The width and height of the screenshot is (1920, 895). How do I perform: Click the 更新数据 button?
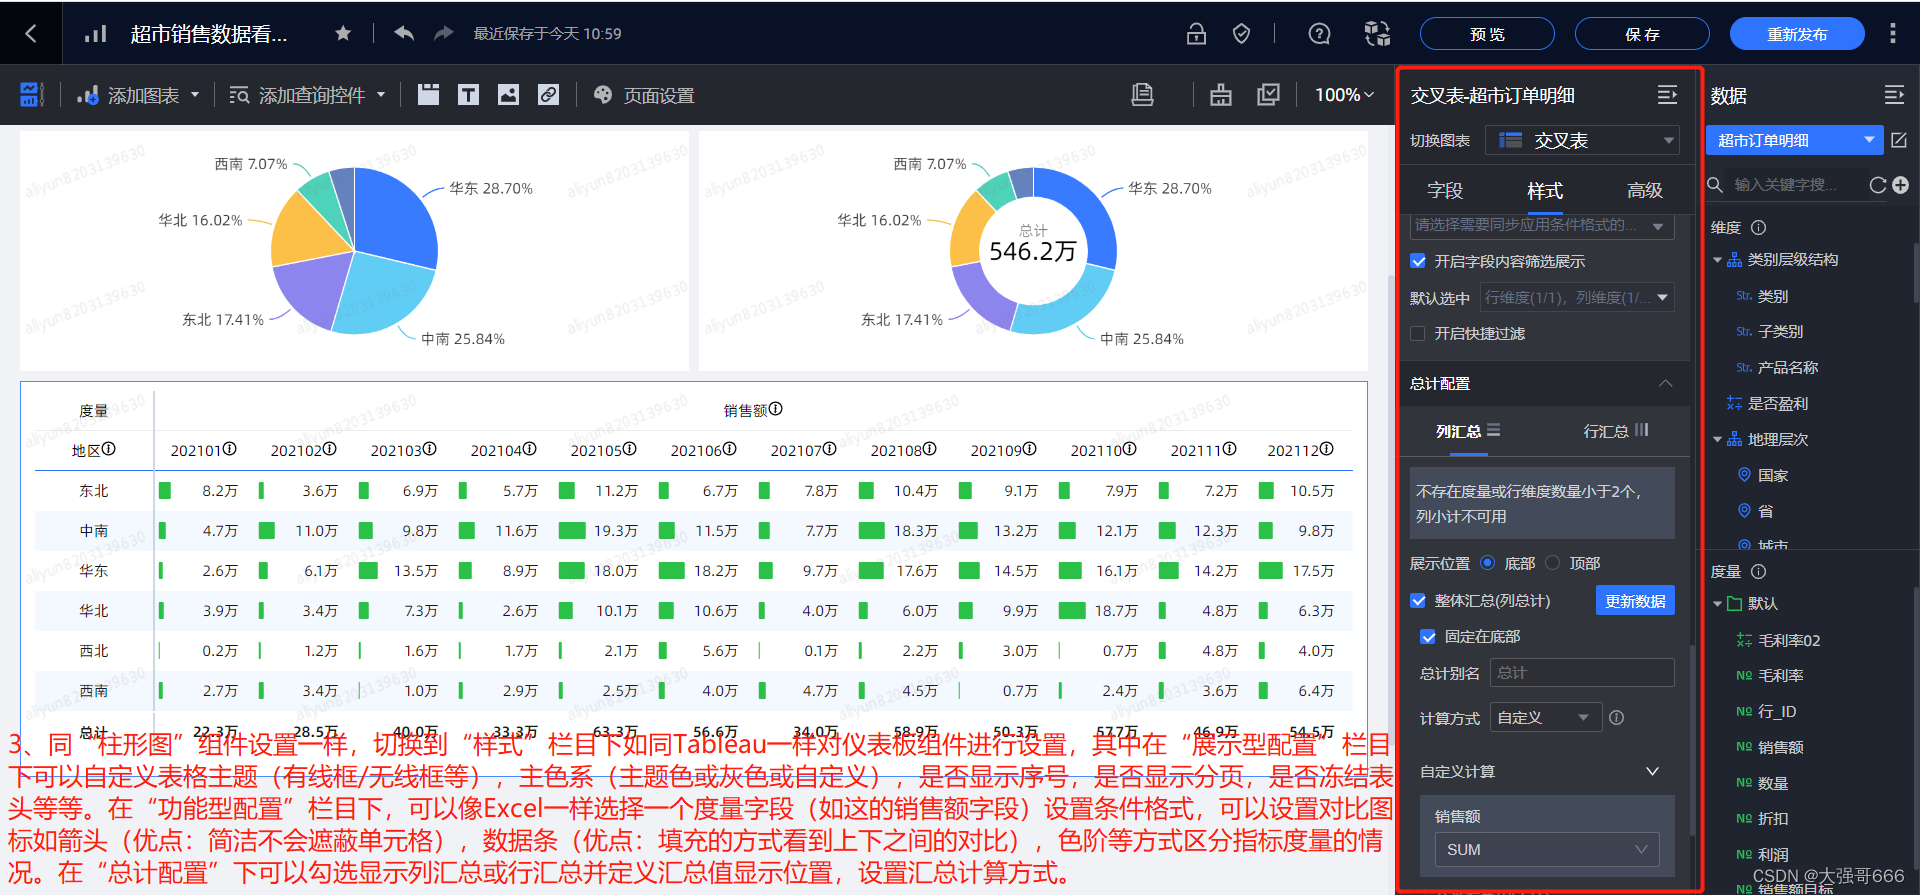tap(1635, 600)
